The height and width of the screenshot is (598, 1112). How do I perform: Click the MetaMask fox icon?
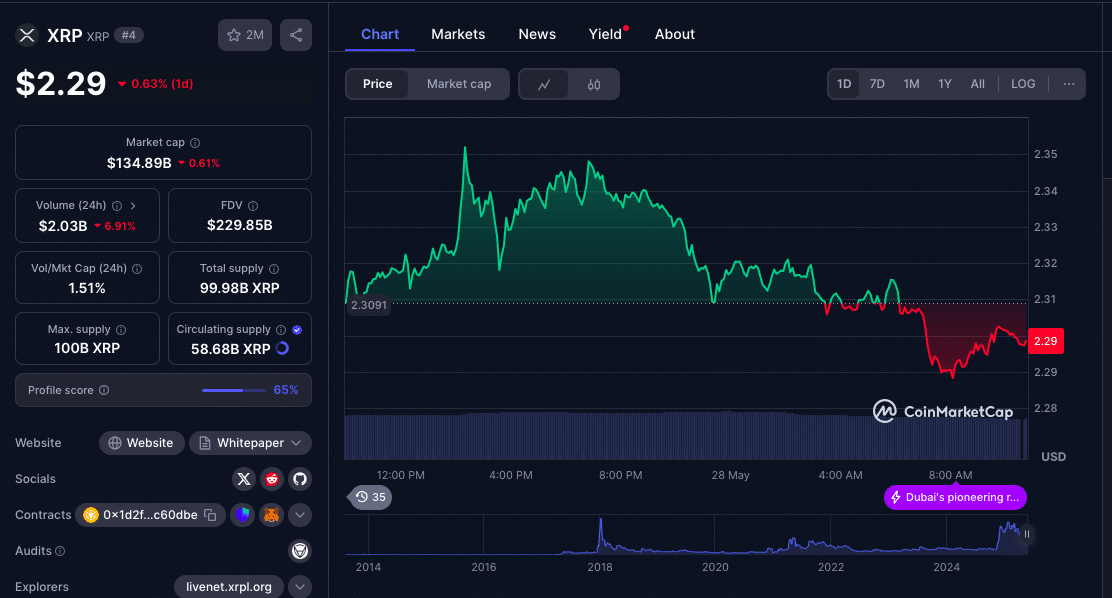pyautogui.click(x=271, y=515)
